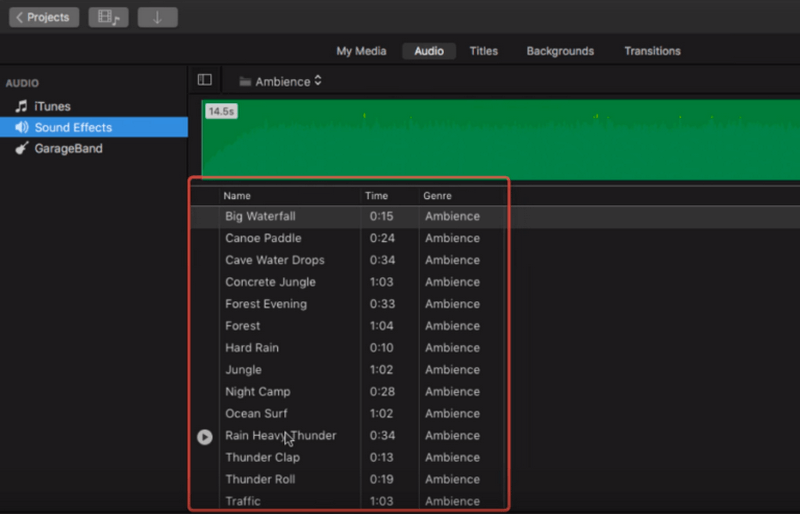Click the 0:15 time of Big Waterfall
The height and width of the screenshot is (514, 800).
pyautogui.click(x=382, y=216)
